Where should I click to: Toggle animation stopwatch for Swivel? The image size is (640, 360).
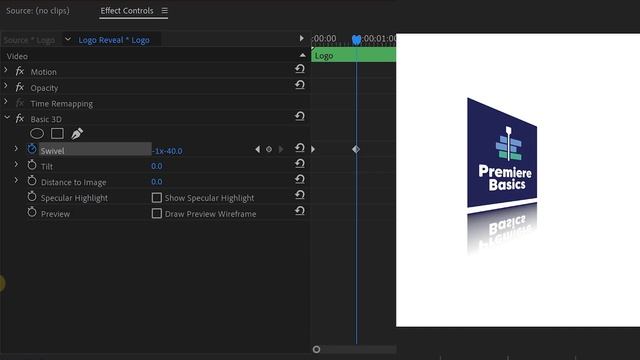[32, 149]
